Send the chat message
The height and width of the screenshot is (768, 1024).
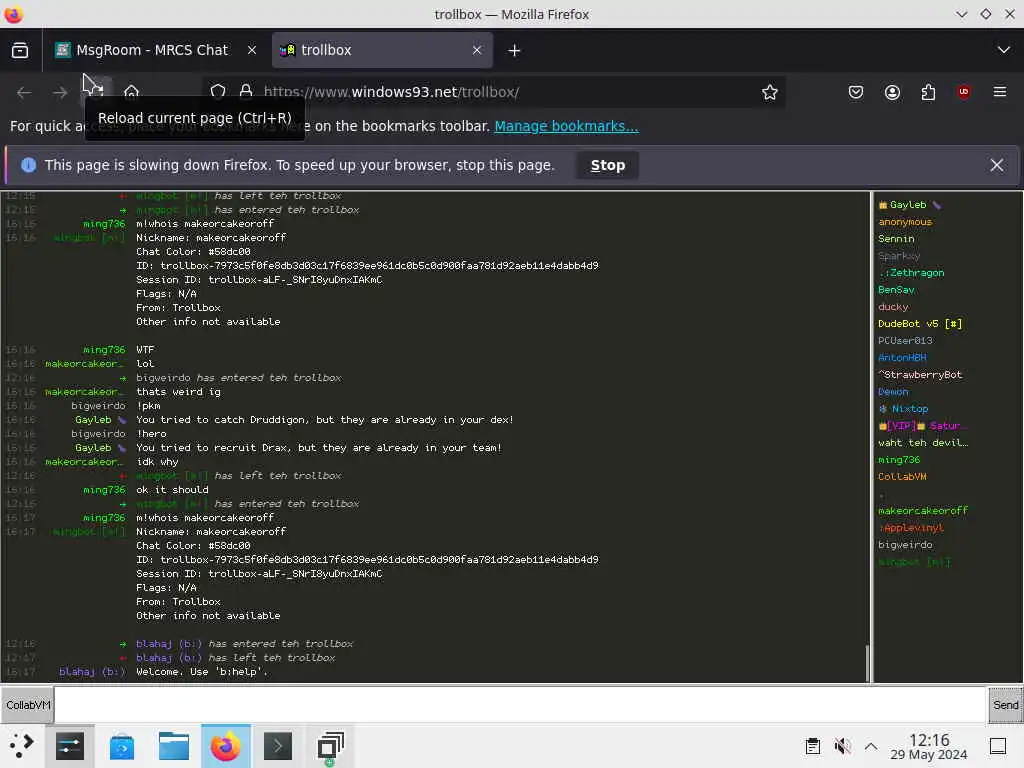tap(1005, 705)
